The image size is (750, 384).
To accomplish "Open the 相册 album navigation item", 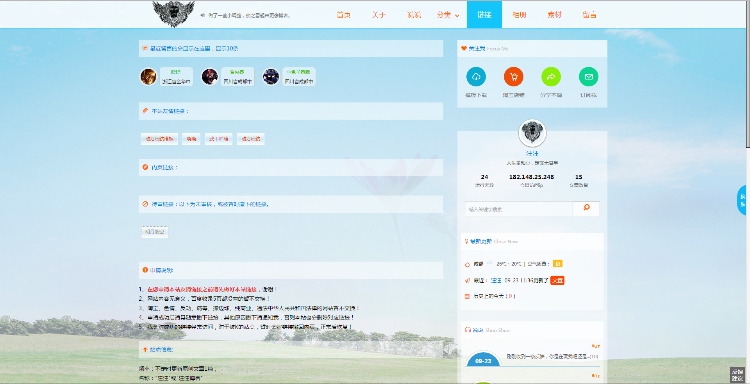I will 519,15.
